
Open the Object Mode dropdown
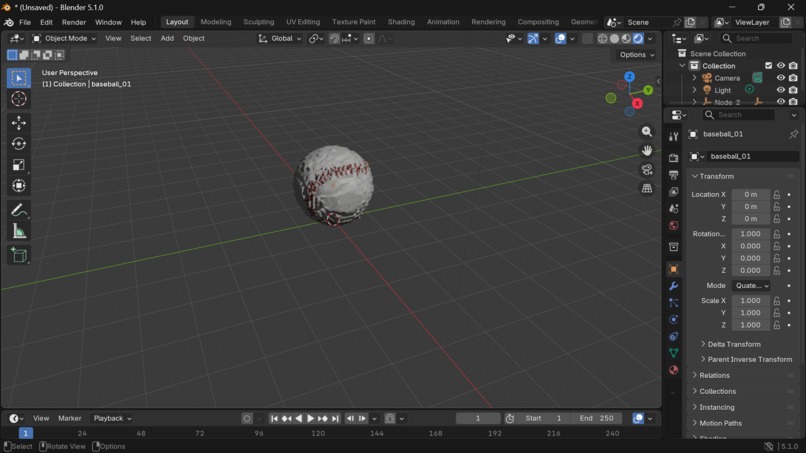[64, 39]
